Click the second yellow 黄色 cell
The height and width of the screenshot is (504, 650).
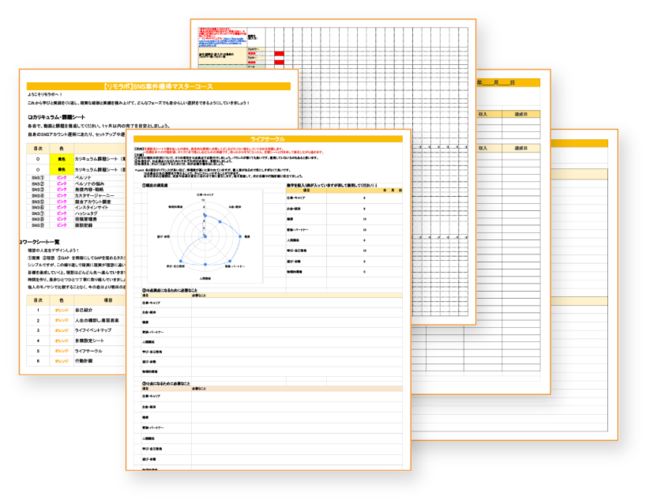[61, 170]
